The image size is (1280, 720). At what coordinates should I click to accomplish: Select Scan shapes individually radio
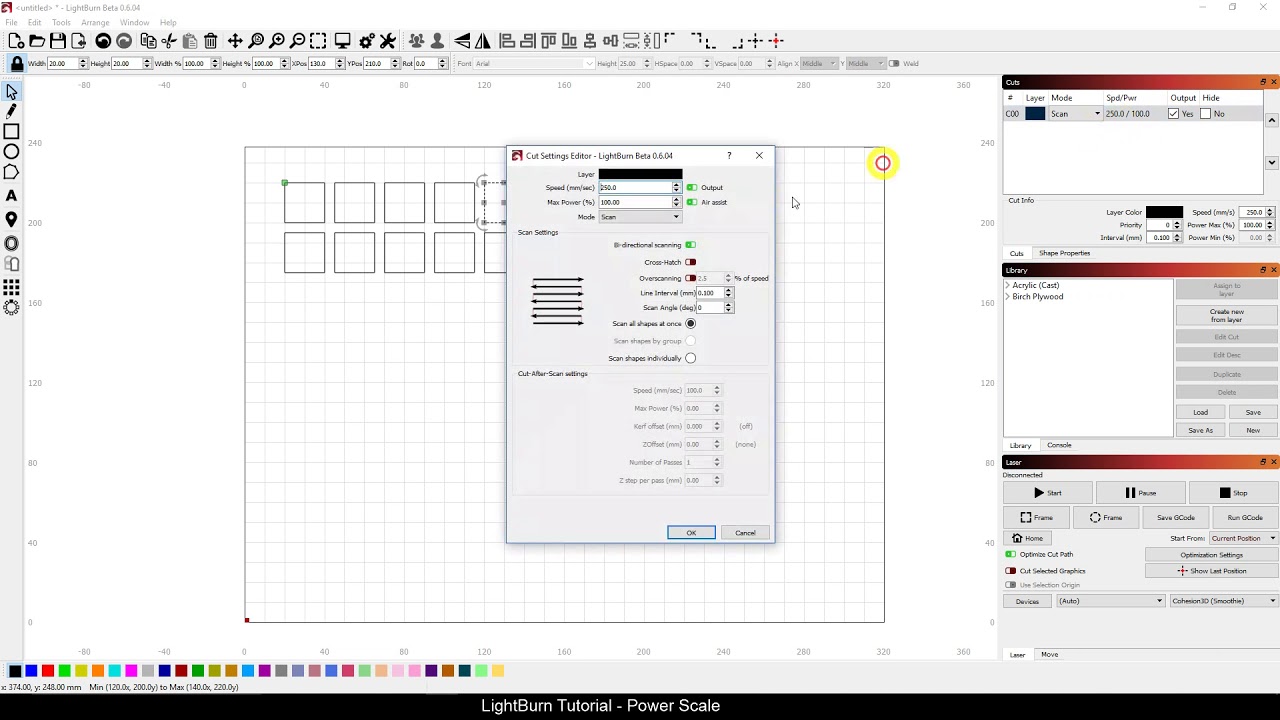(x=690, y=358)
